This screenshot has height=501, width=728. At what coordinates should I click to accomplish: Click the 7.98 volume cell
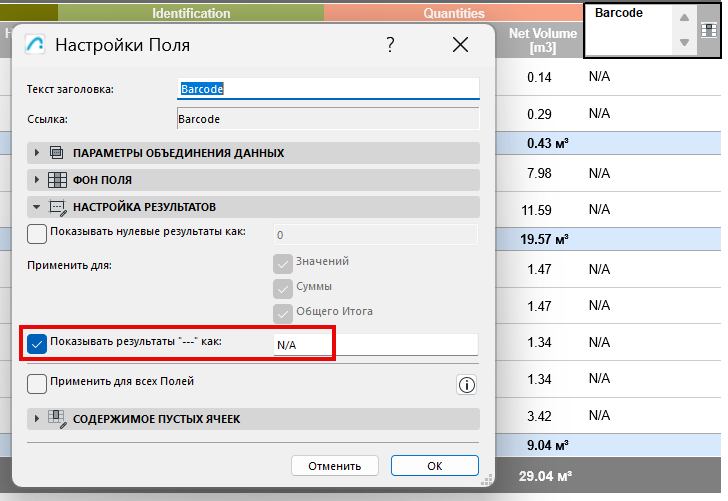(x=539, y=173)
